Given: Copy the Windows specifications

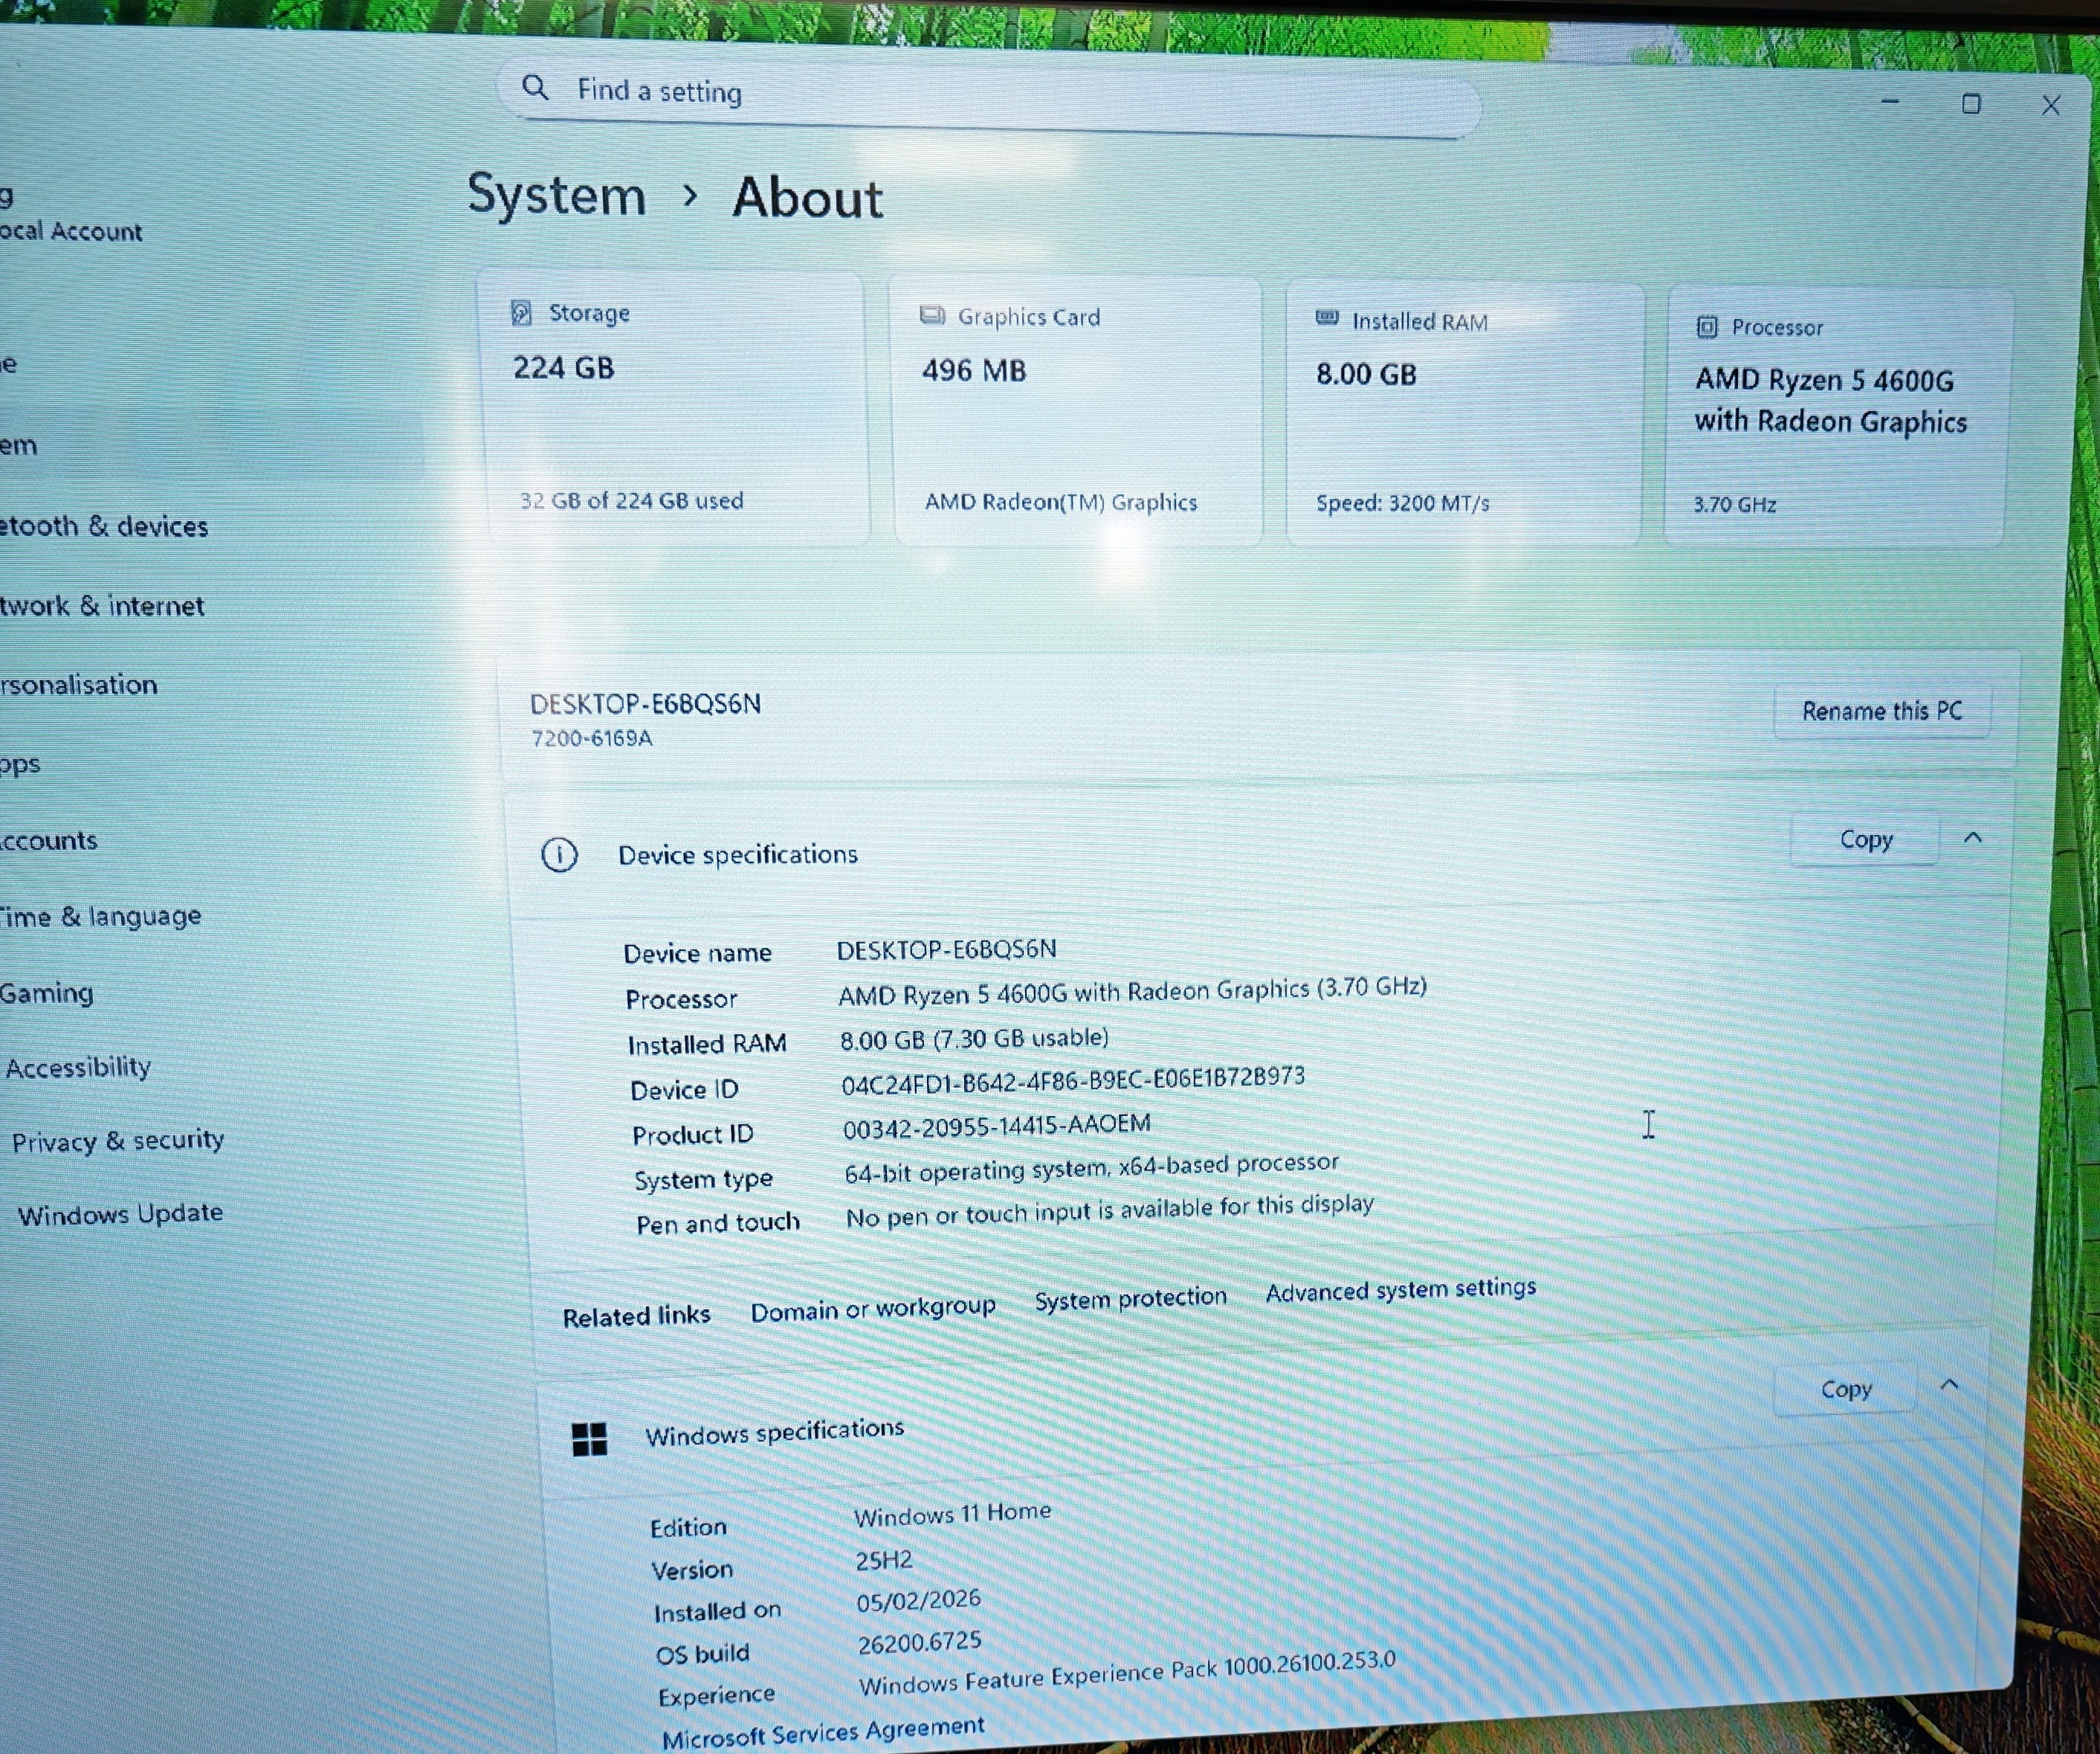Looking at the screenshot, I should point(1845,1389).
